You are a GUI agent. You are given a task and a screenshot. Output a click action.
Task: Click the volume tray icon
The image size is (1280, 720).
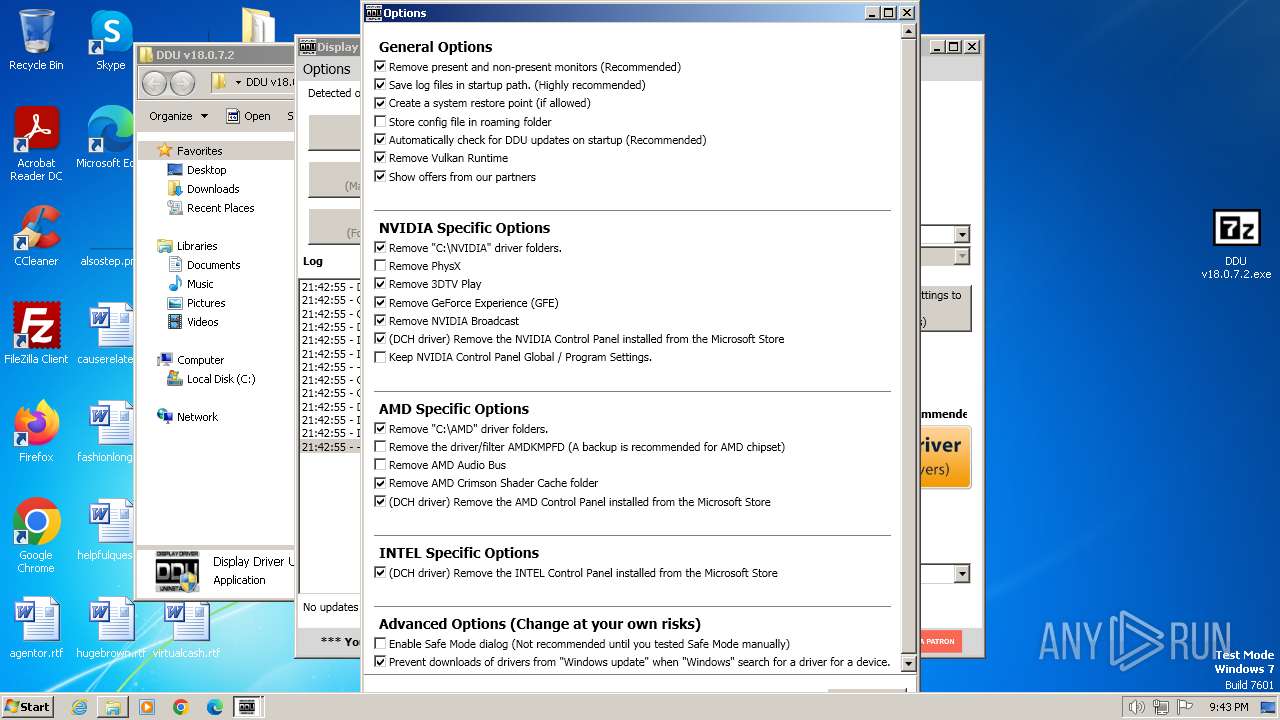pos(1136,707)
